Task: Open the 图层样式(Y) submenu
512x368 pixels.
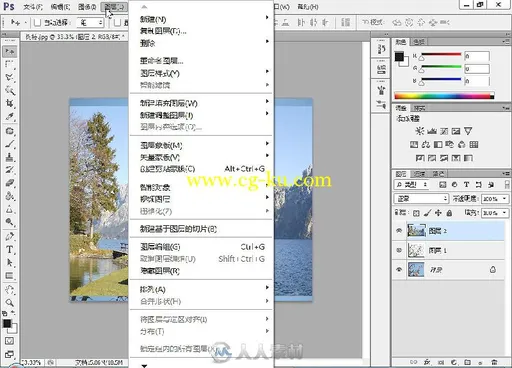Action: click(x=202, y=73)
